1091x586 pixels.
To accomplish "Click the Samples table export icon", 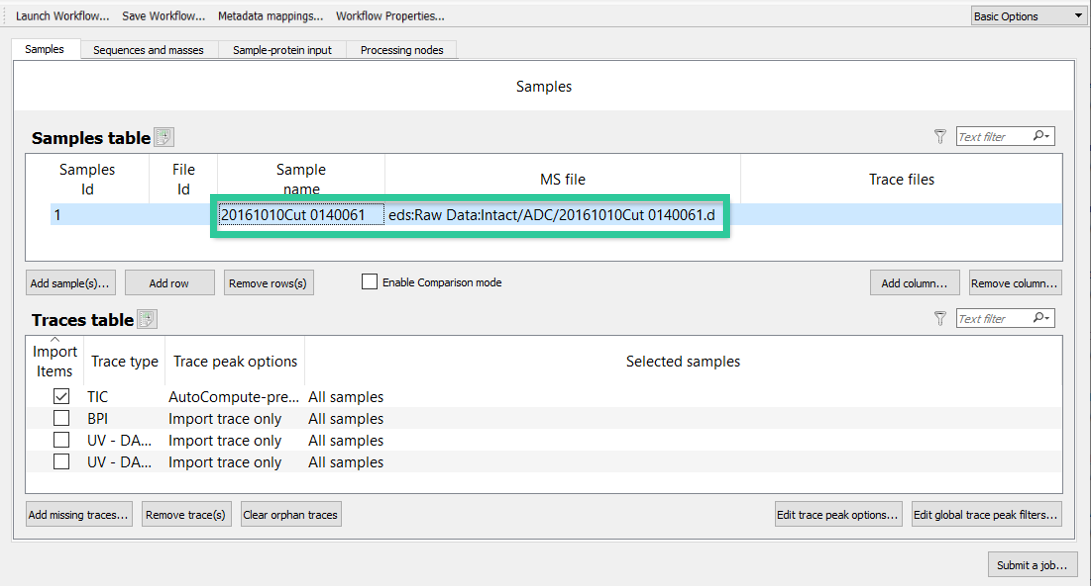I will (x=164, y=137).
